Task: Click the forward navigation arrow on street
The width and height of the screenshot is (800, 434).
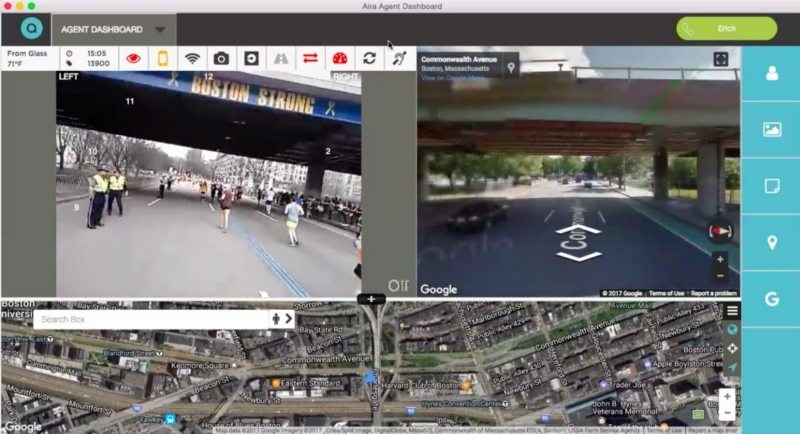Action: [578, 230]
